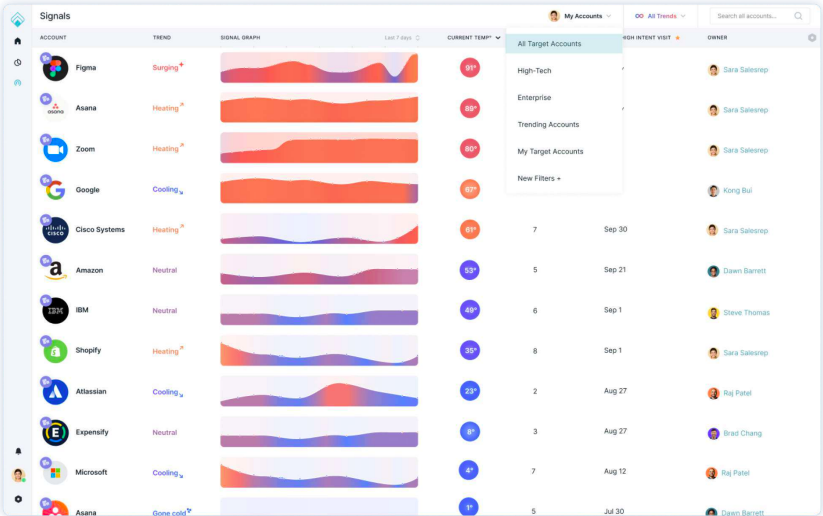
Task: Click the Shopify logo
Action: (56, 351)
